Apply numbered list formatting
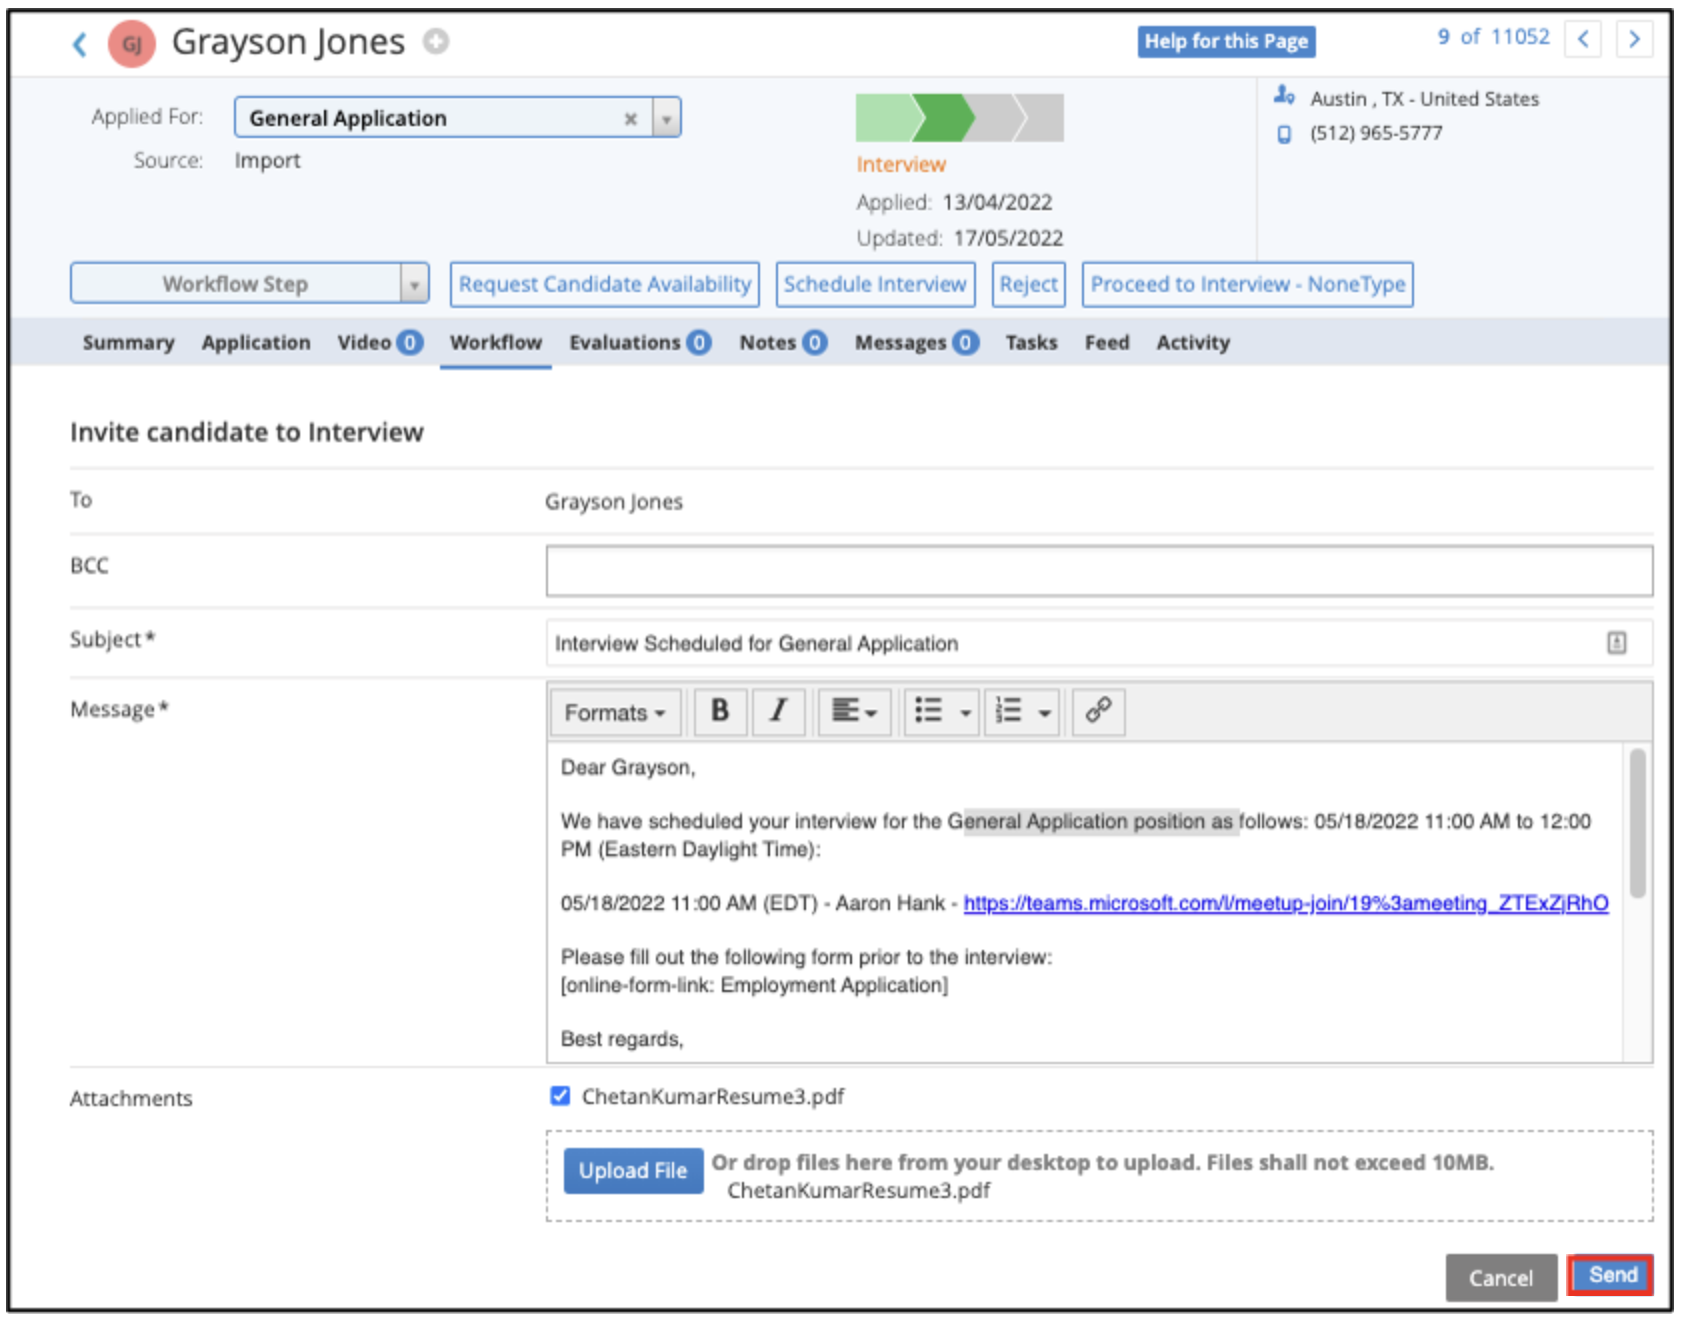Viewport: 1682px width, 1322px height. (1009, 711)
